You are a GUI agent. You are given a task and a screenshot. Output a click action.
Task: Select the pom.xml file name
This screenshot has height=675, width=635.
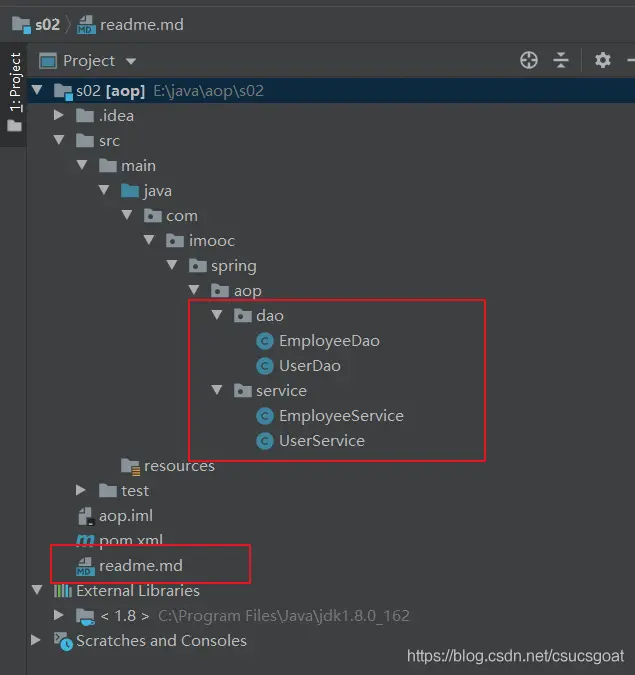[131, 541]
